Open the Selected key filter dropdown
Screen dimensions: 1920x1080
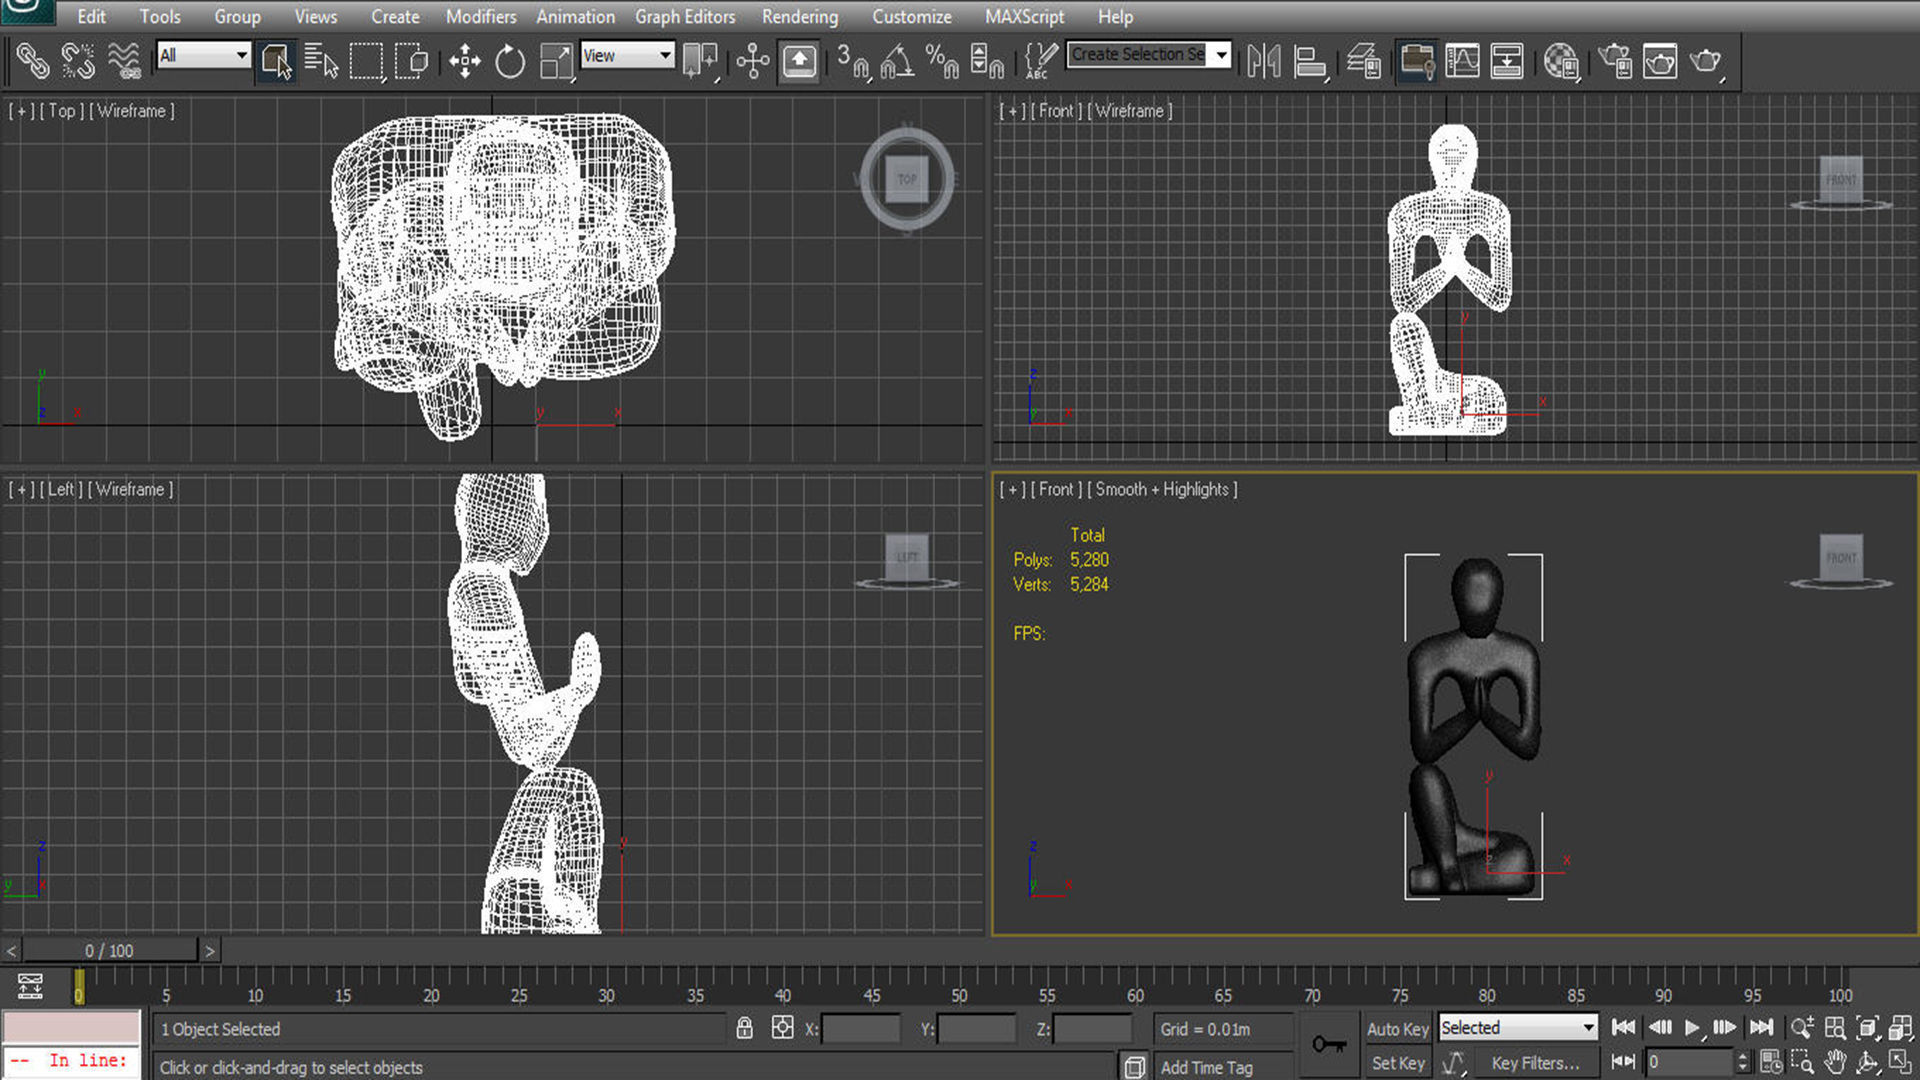[1518, 1028]
